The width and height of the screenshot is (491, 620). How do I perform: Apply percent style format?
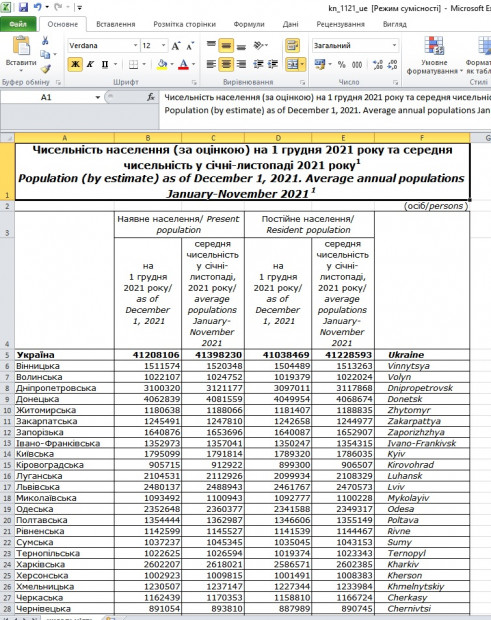(x=342, y=64)
